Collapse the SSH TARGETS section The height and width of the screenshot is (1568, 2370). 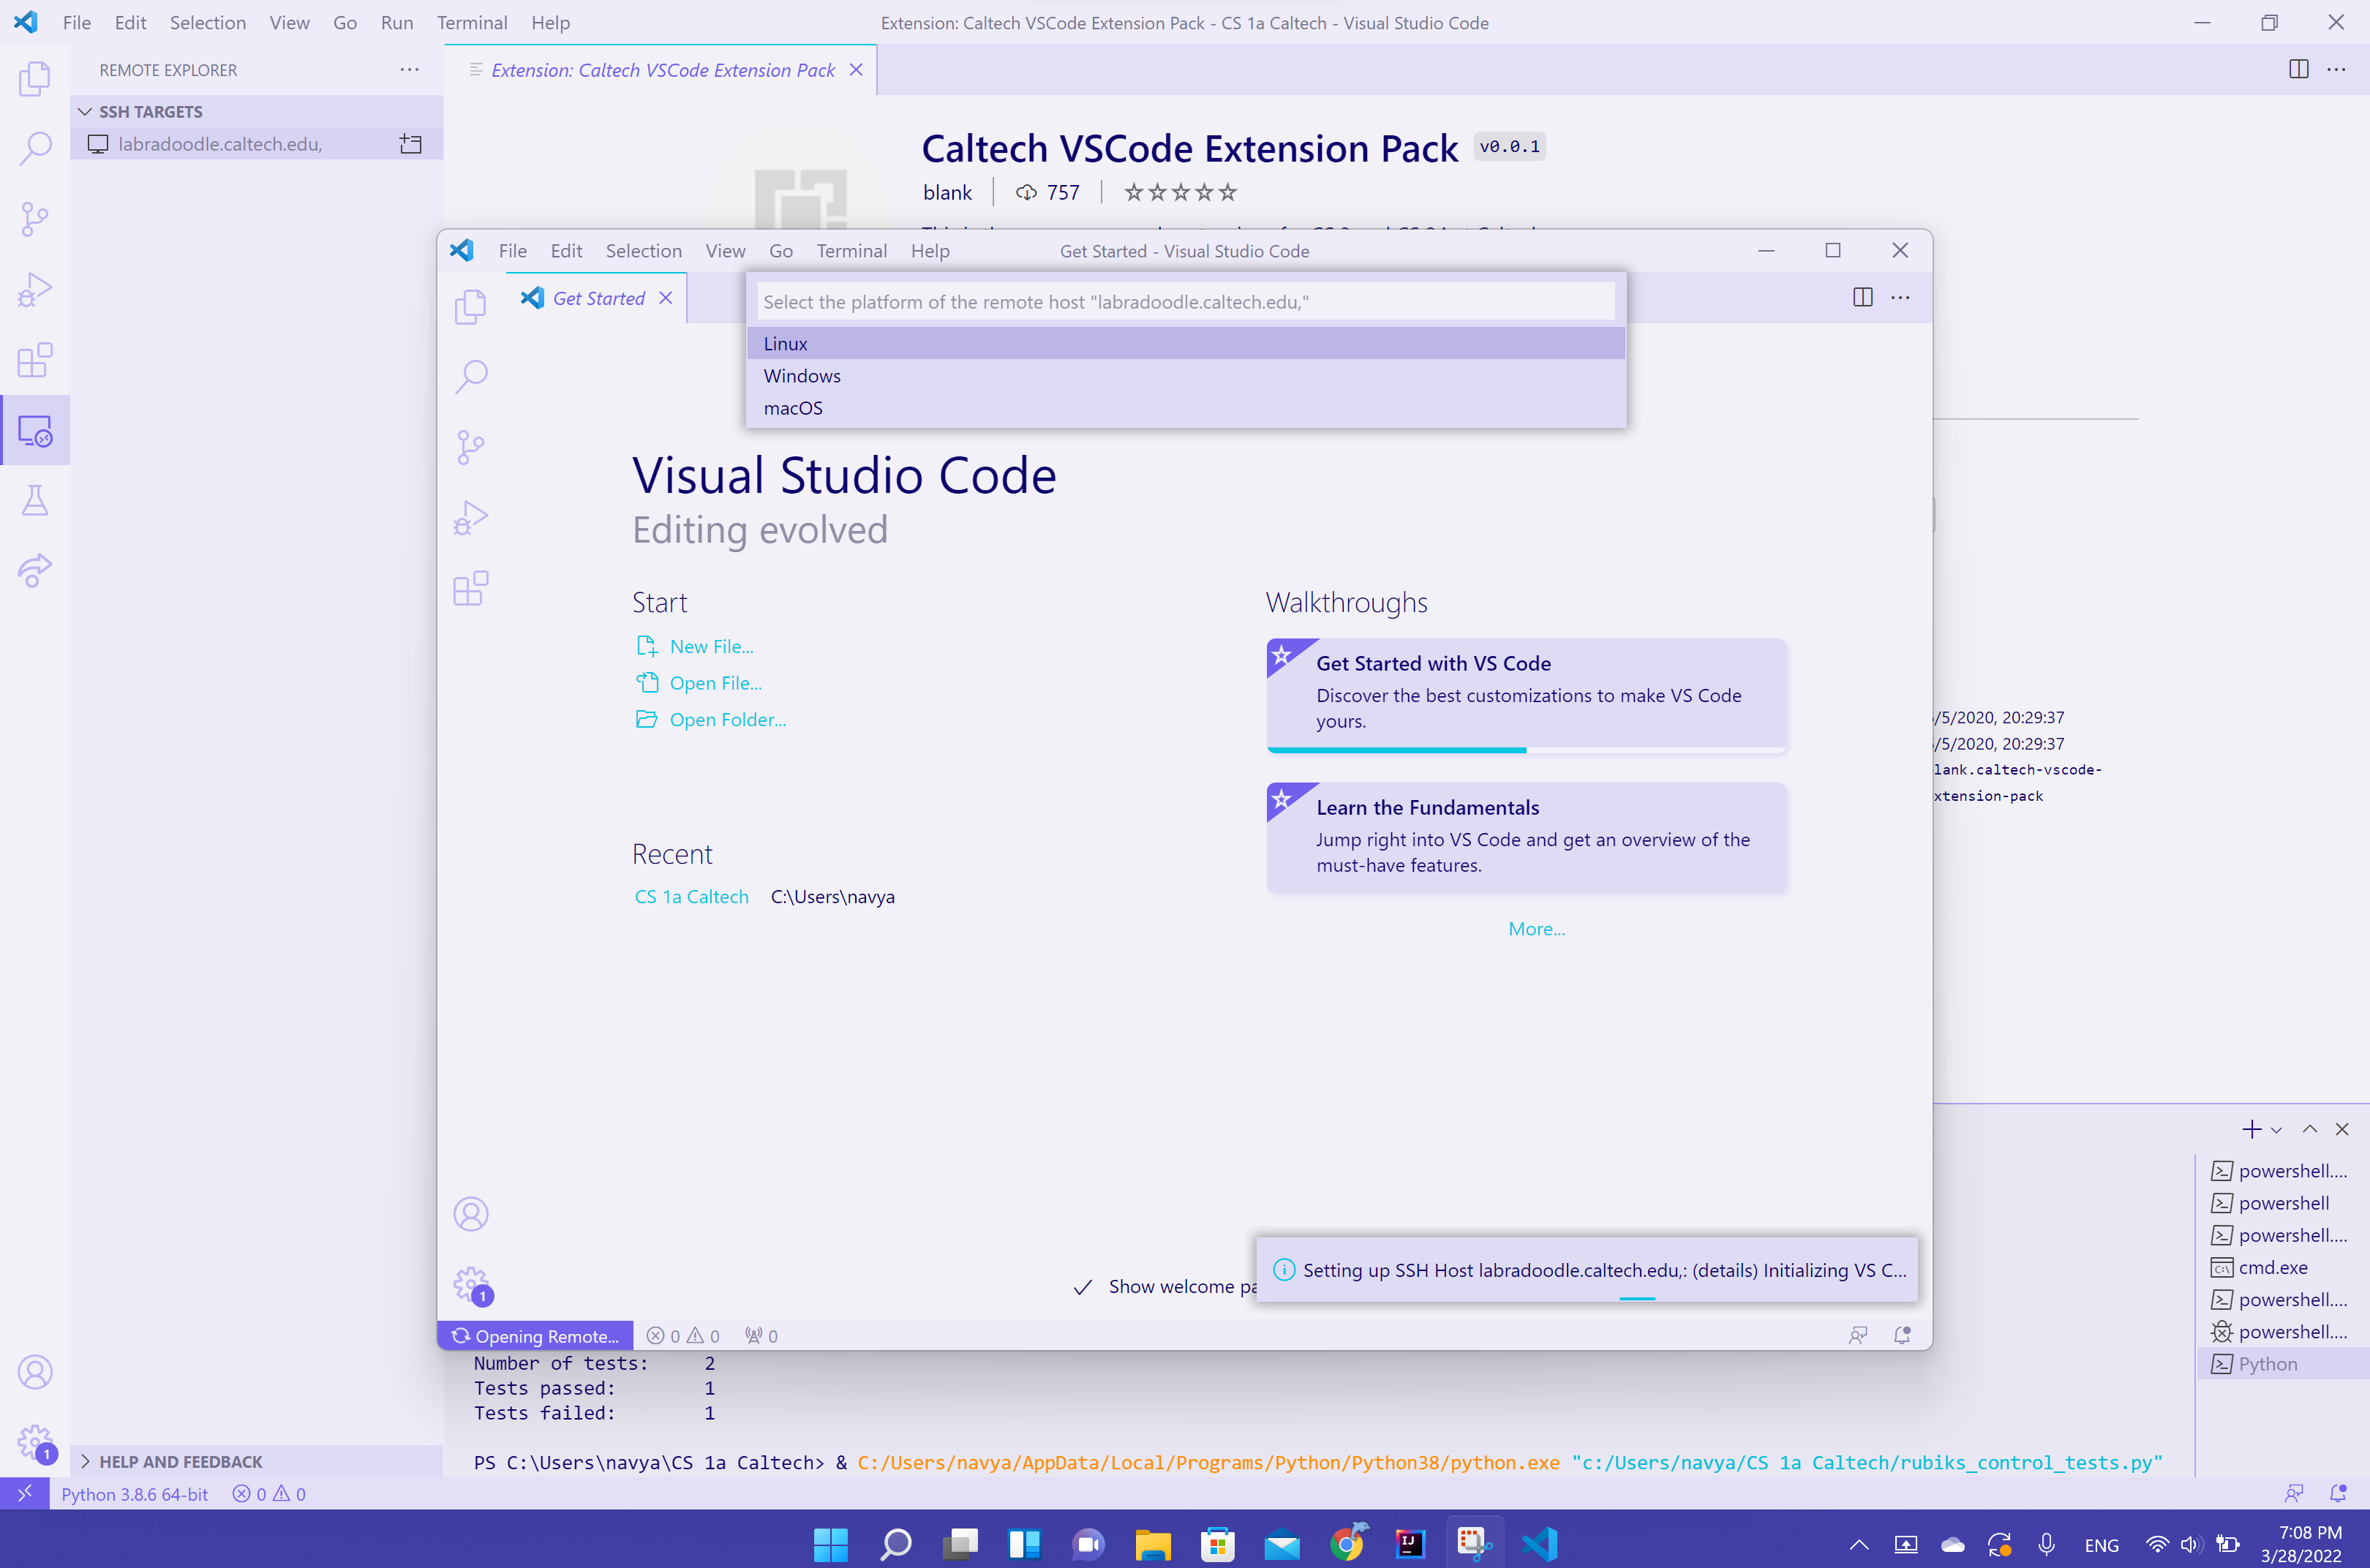tap(86, 111)
